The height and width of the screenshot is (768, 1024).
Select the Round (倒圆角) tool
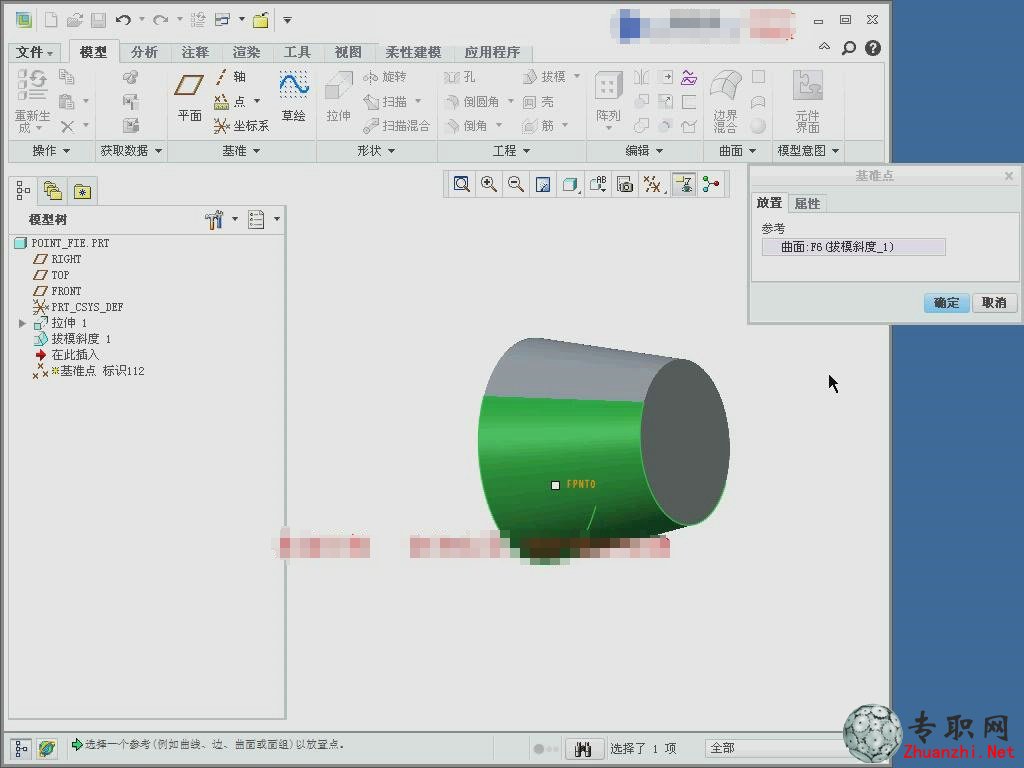[x=472, y=101]
